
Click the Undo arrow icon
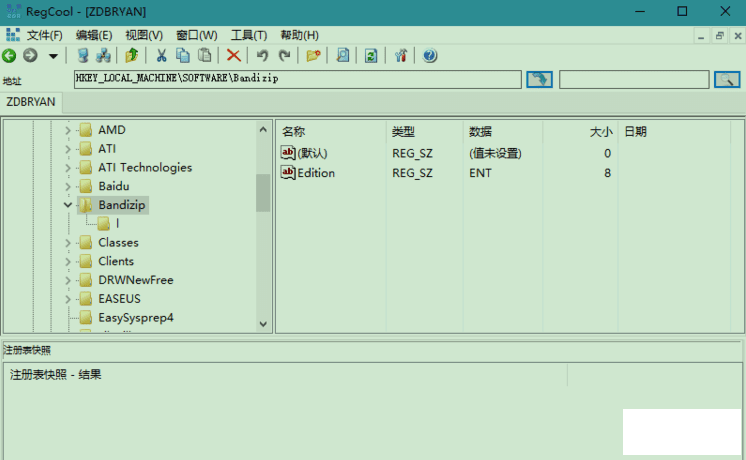[262, 56]
